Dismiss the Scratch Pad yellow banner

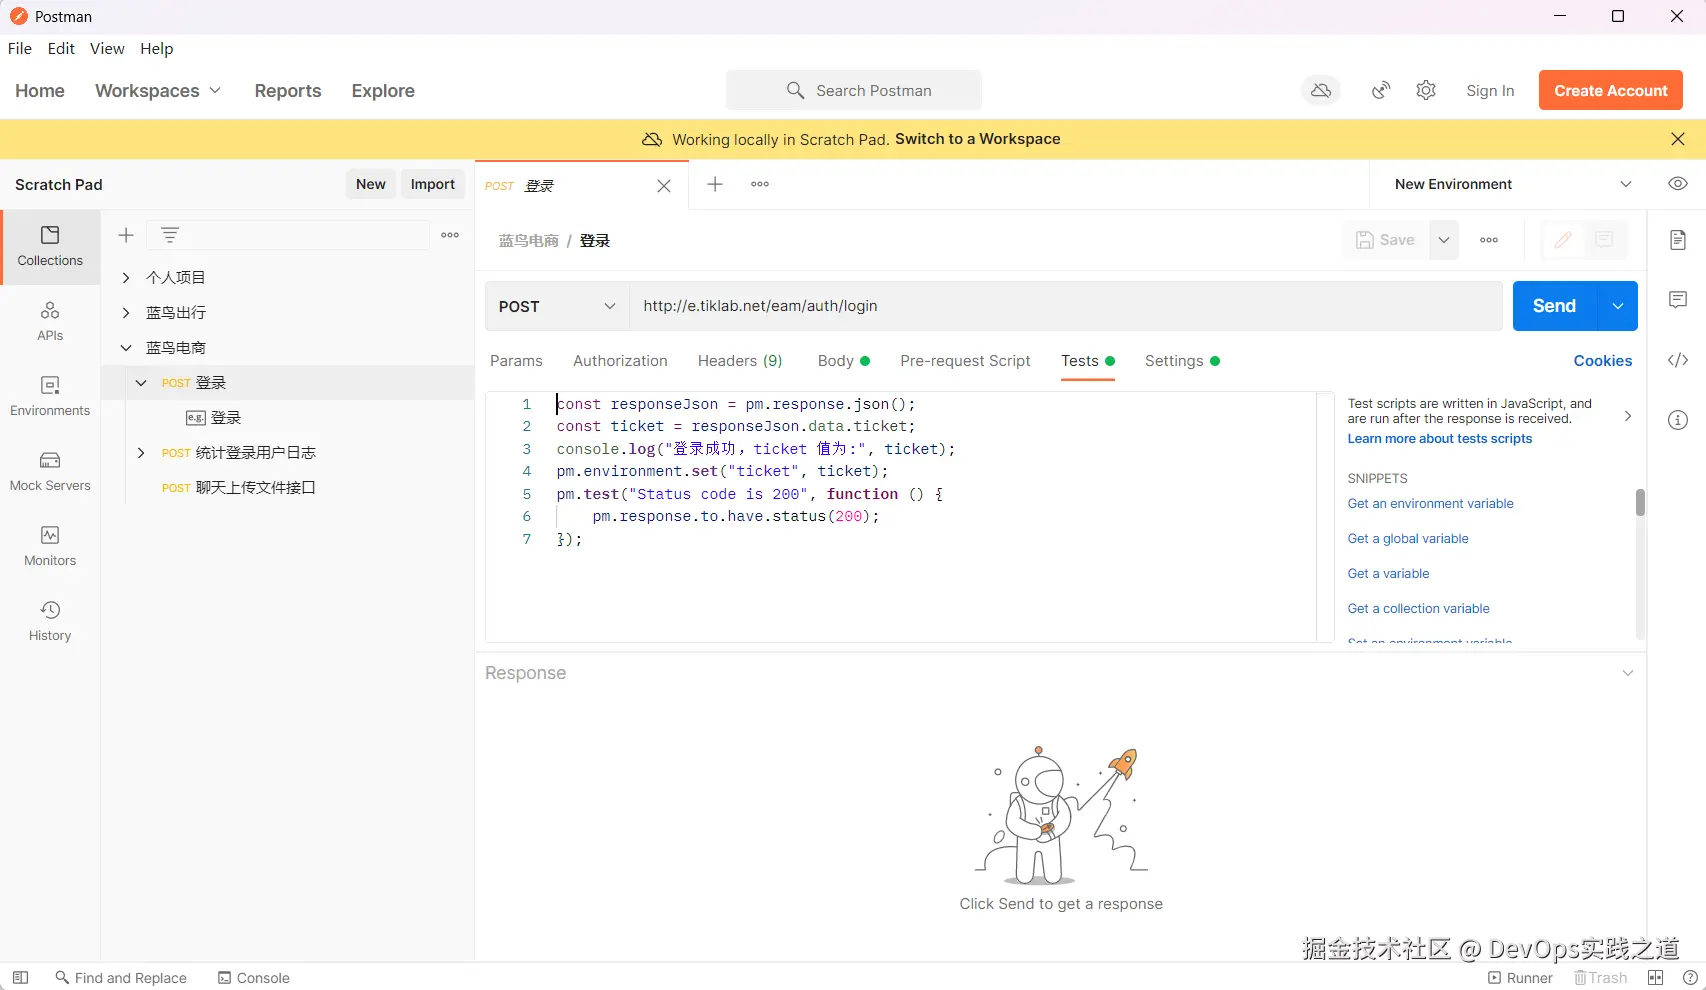(1678, 139)
